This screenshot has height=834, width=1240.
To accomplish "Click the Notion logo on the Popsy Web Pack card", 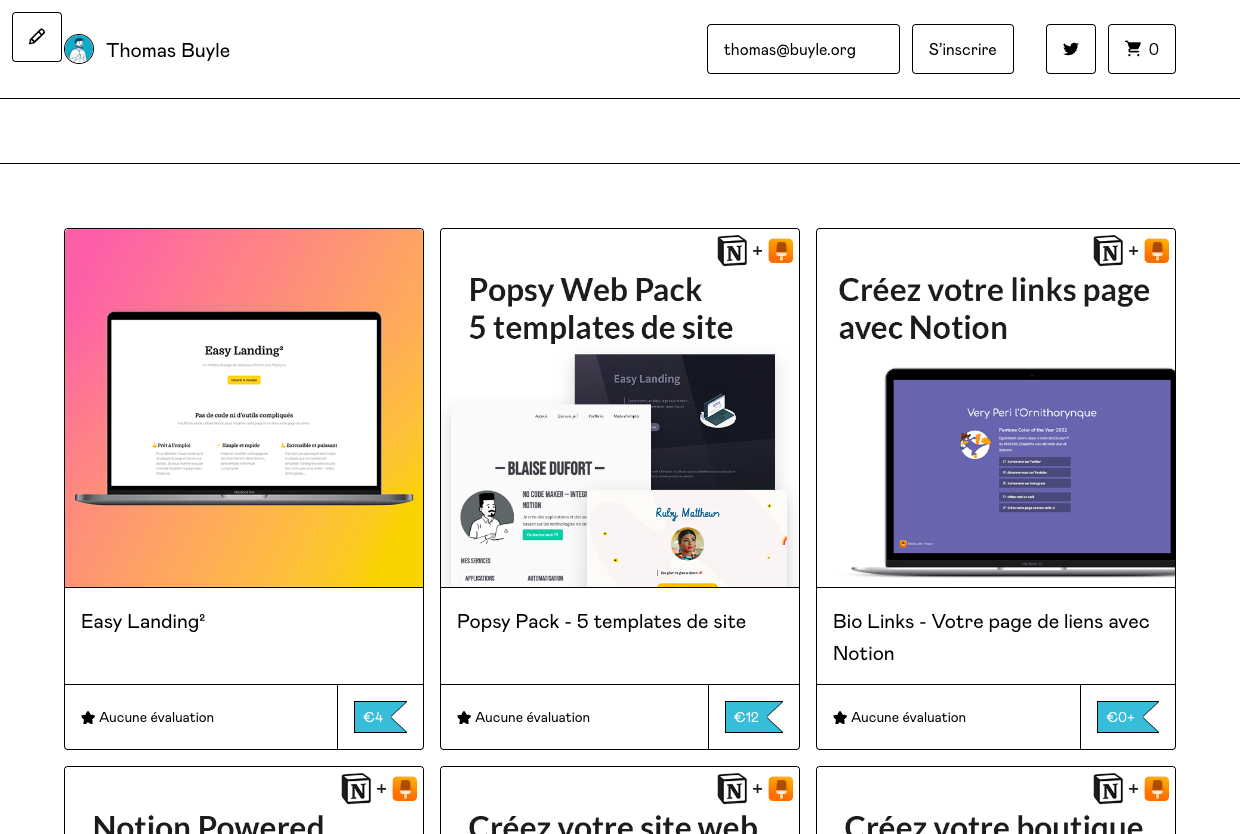I will 733,251.
